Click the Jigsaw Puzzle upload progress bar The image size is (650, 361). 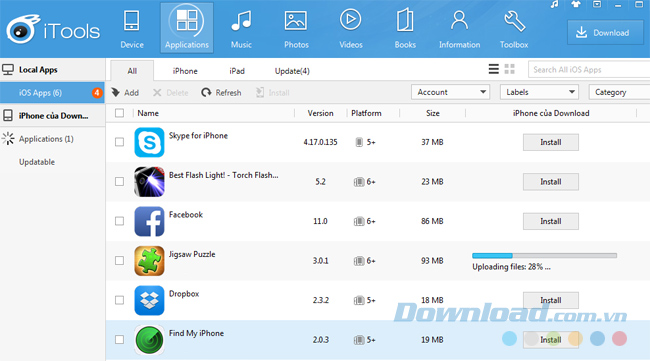[x=544, y=255]
